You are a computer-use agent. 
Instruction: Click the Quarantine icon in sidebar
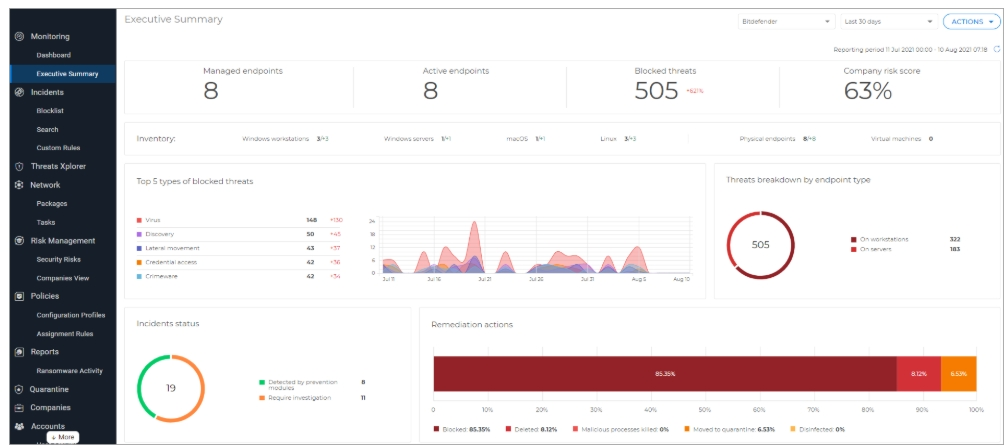coord(19,389)
